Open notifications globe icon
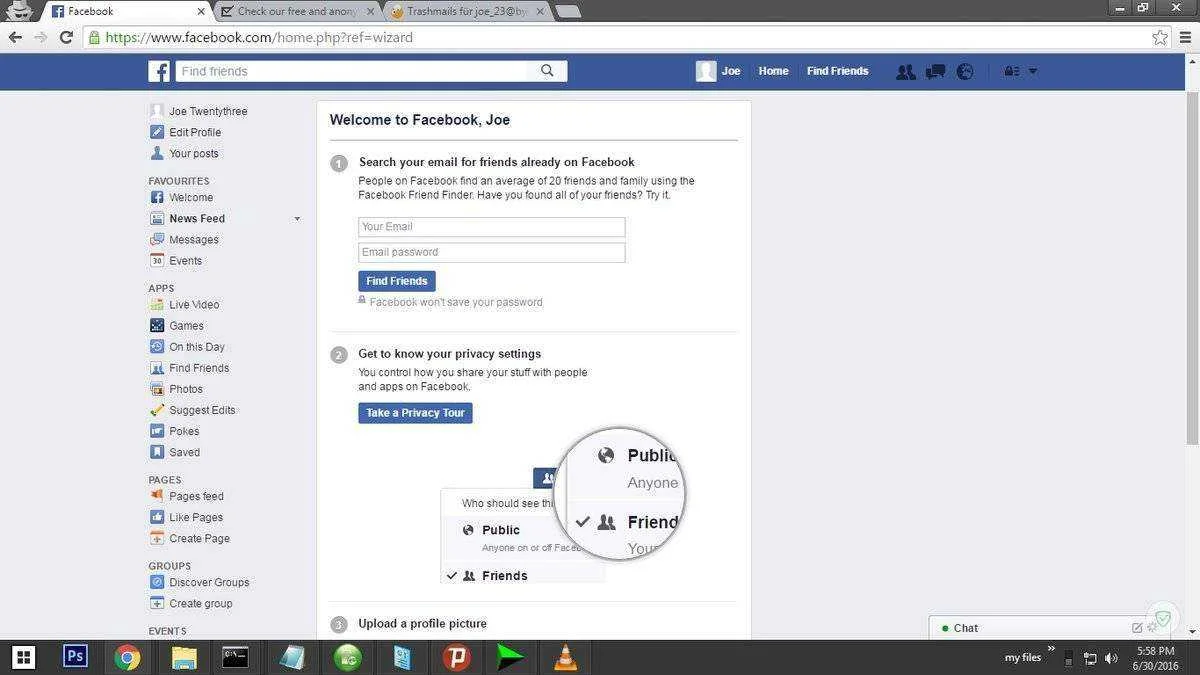Viewport: 1200px width, 675px height. pos(965,71)
